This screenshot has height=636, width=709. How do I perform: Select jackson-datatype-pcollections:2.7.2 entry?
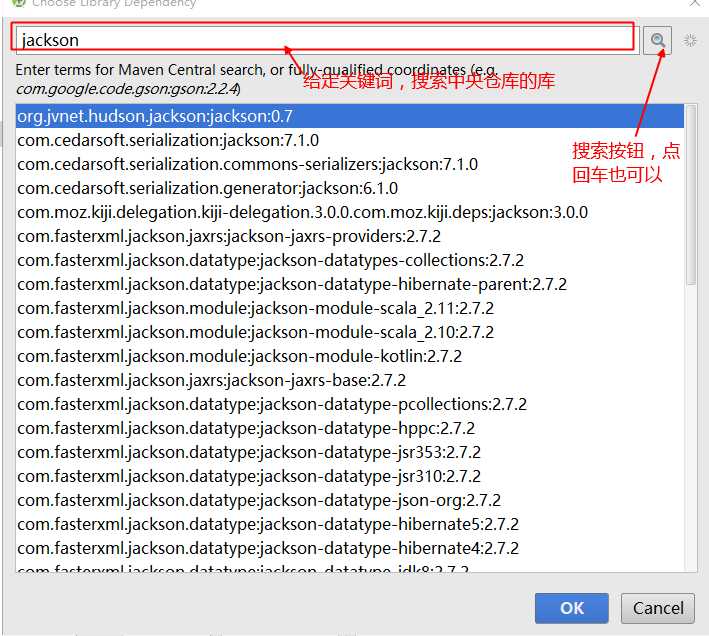point(350,404)
